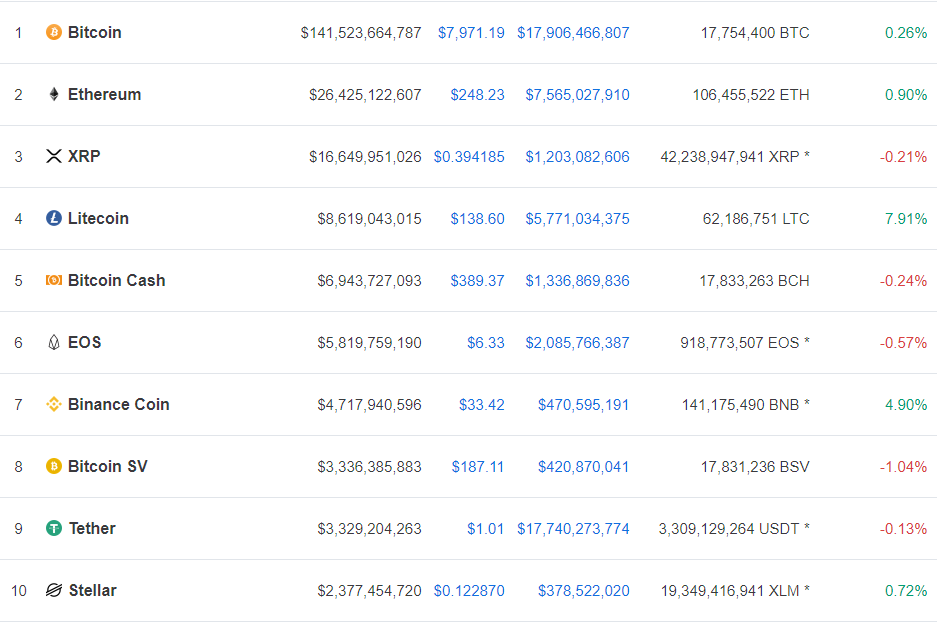Click the XRP cross logo icon
Viewport: 937px width, 622px height.
point(54,157)
